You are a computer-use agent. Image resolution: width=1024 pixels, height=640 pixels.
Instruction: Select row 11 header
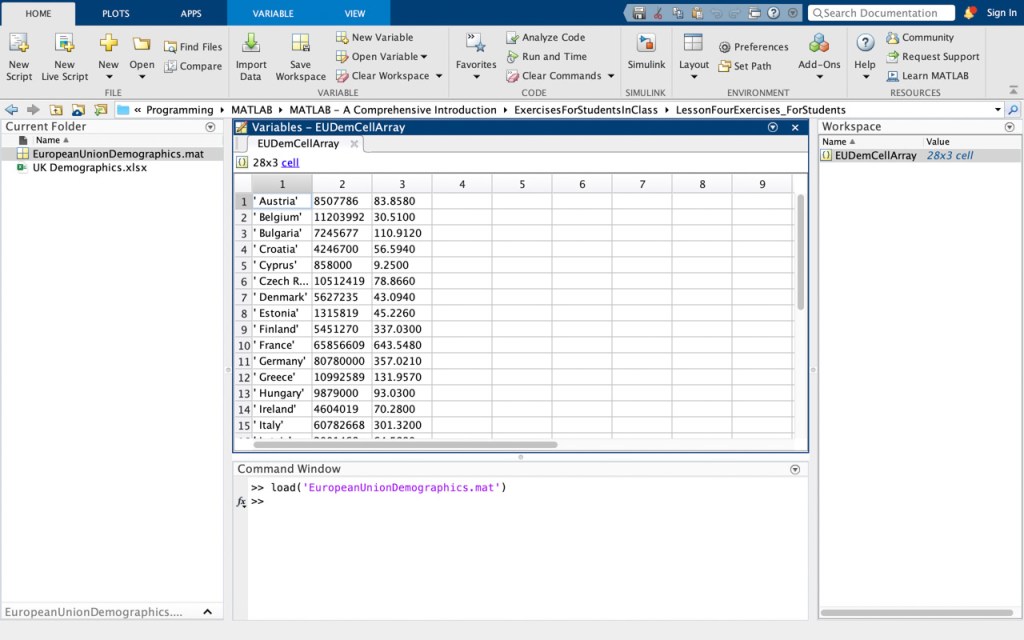244,361
